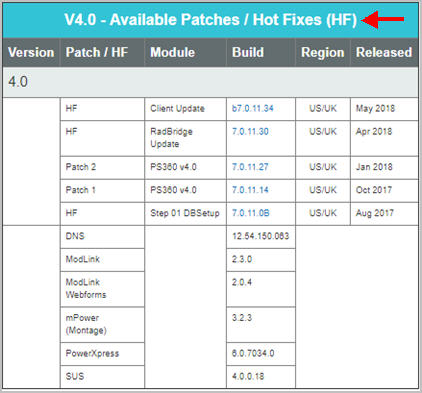Image resolution: width=422 pixels, height=393 pixels.
Task: Click the Region column header
Action: tap(323, 53)
